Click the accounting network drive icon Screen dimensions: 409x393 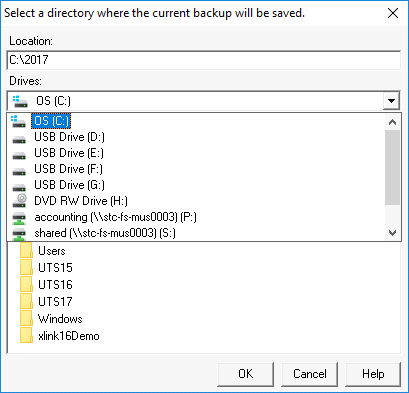pos(19,218)
